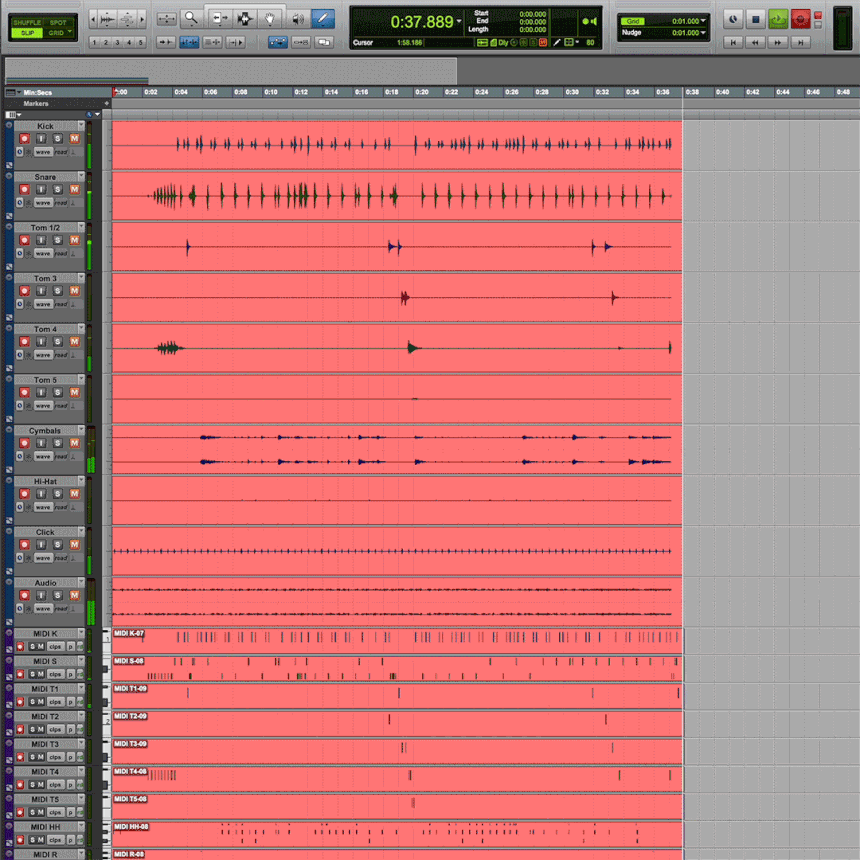Open the main counter time scale dropdown
This screenshot has width=860, height=860.
459,20
